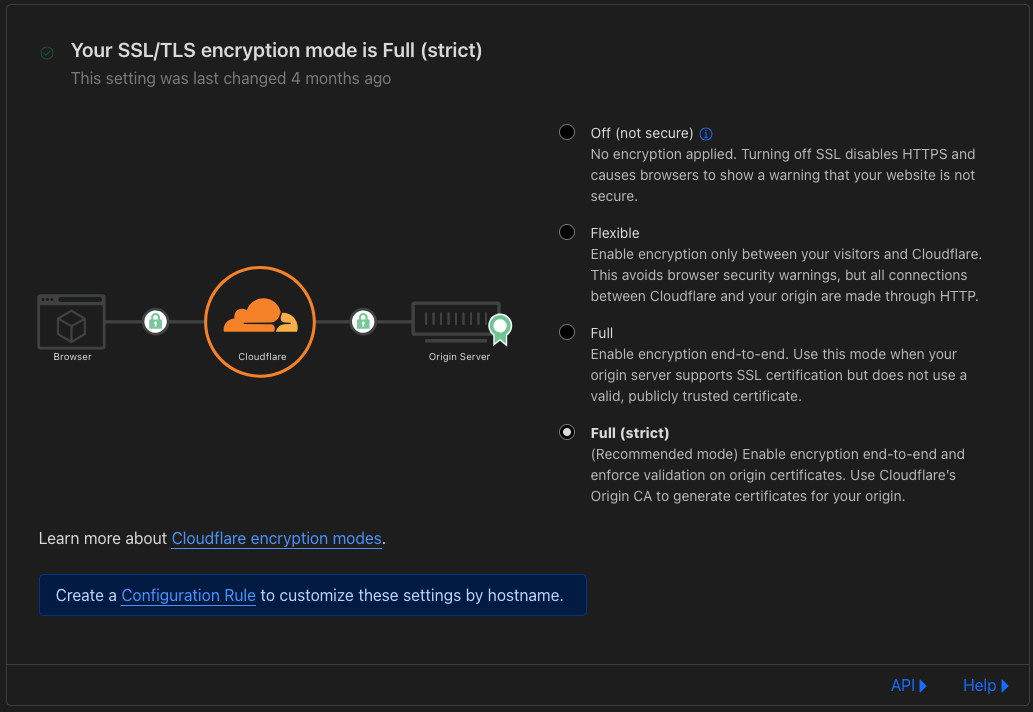The width and height of the screenshot is (1033, 712).
Task: Click the padlock between Cloudflare and Origin Server
Action: tap(363, 322)
